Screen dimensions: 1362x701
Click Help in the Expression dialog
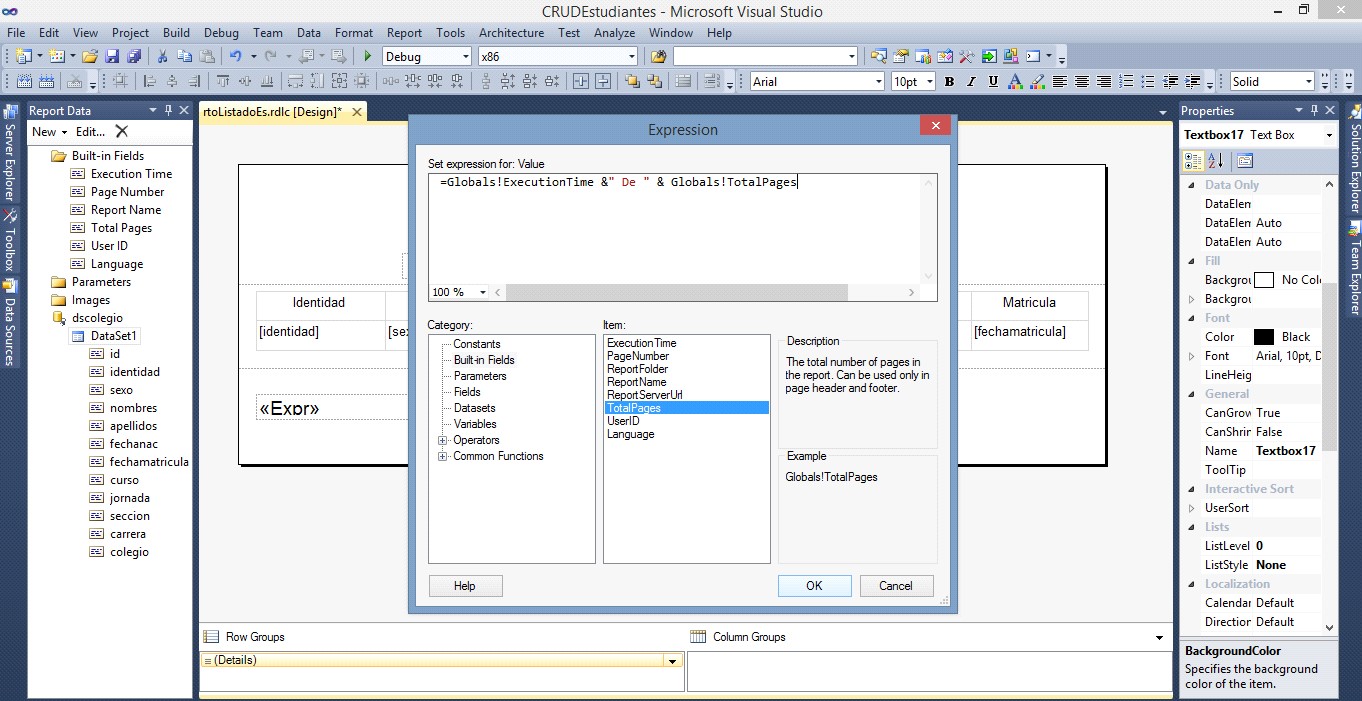[x=465, y=585]
